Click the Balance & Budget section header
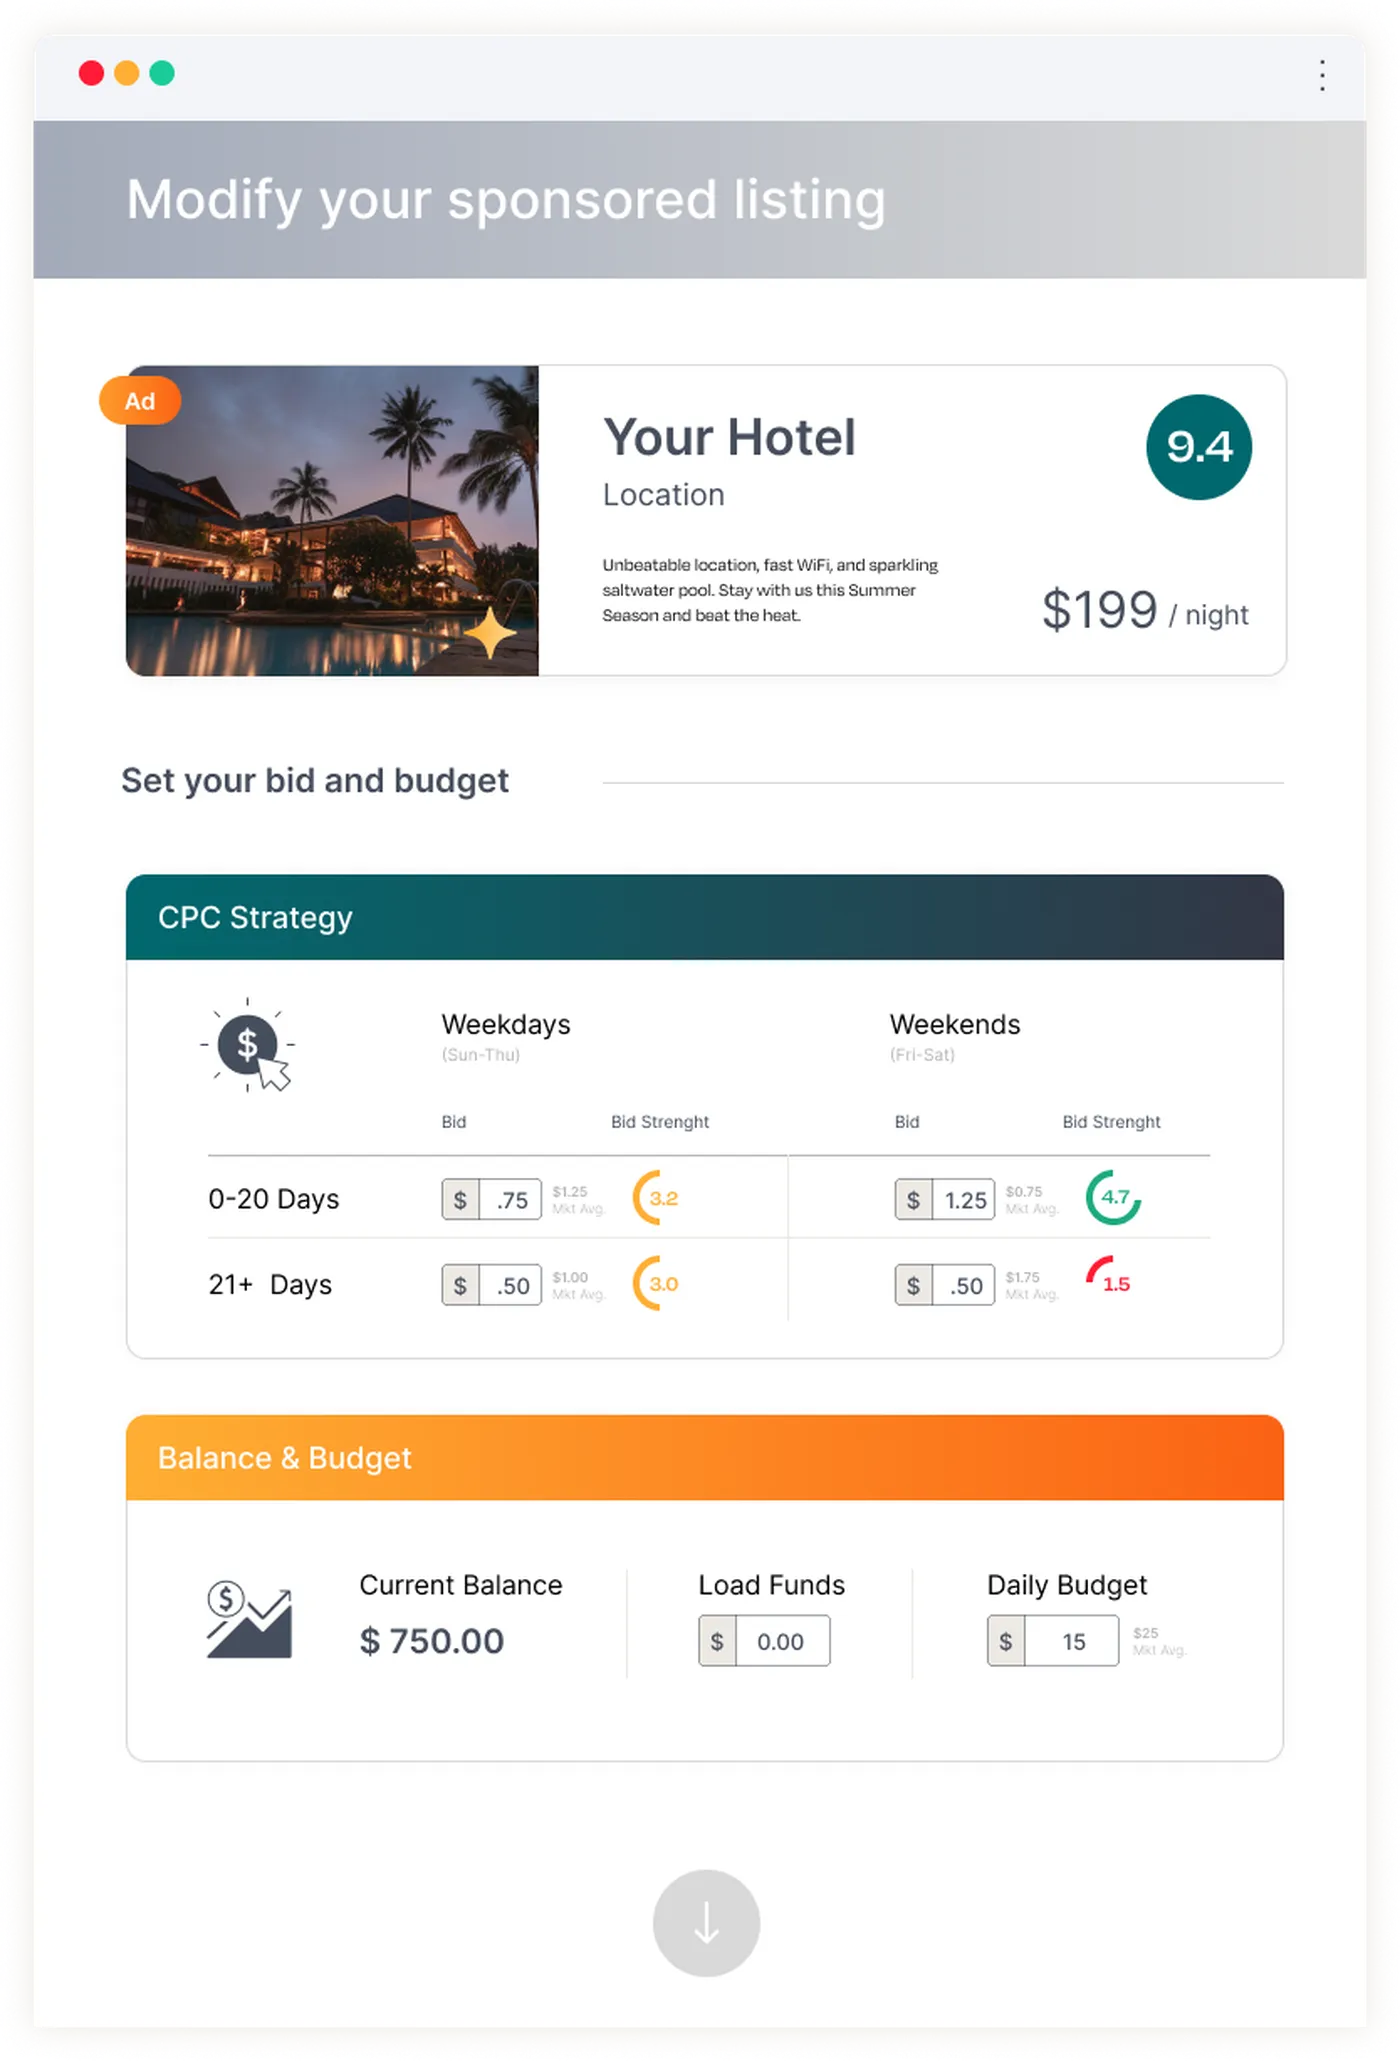 (704, 1457)
